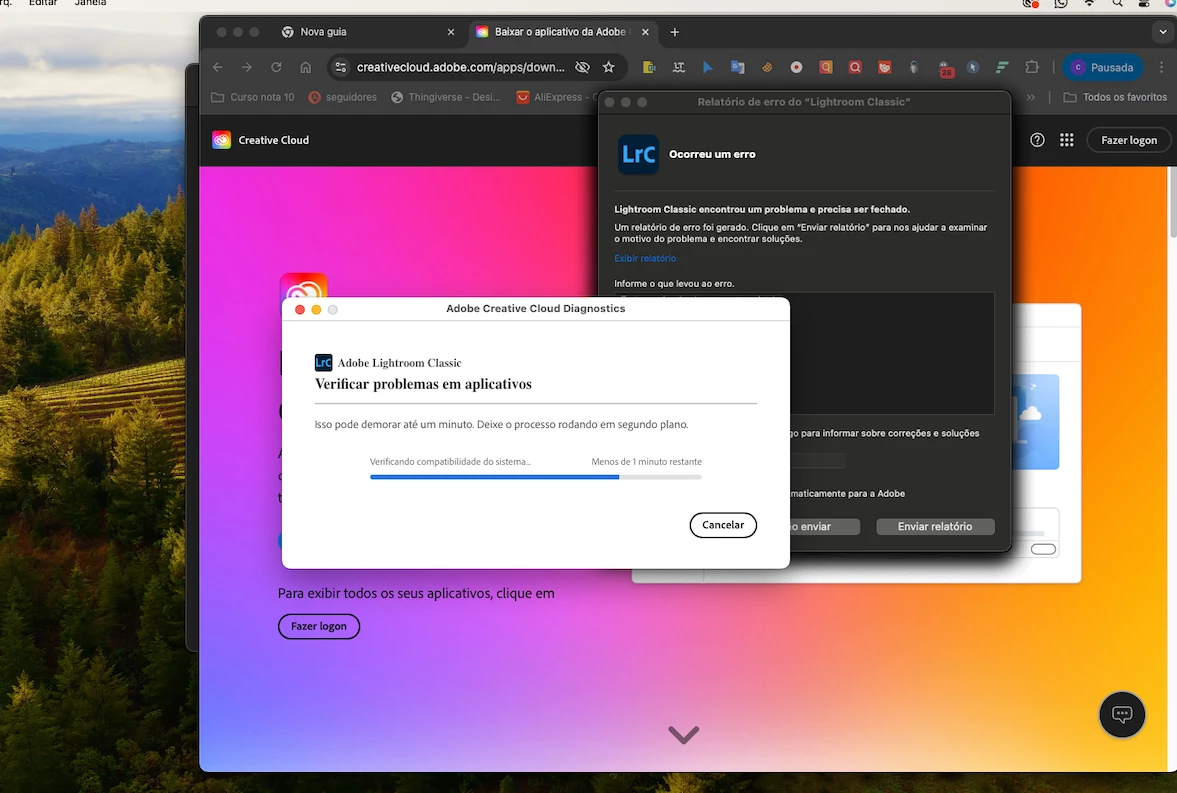Open the Chrome three-dot menu
This screenshot has height=793, width=1177.
[1161, 67]
